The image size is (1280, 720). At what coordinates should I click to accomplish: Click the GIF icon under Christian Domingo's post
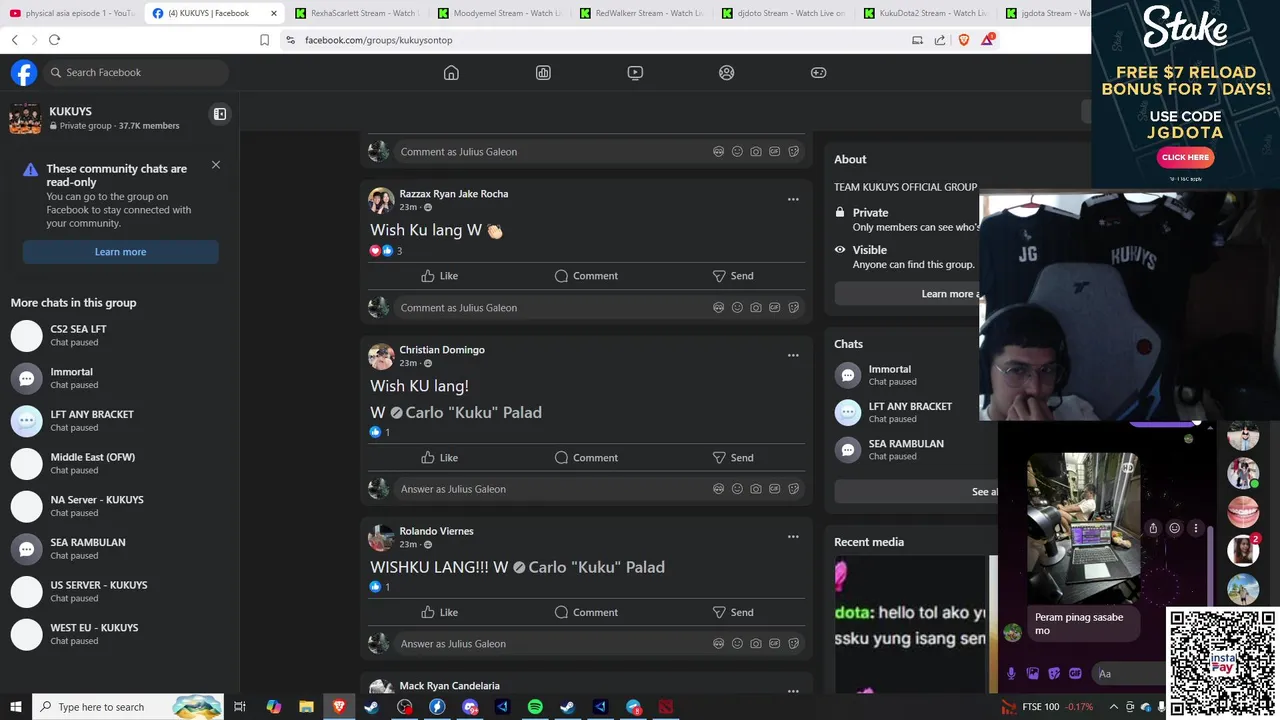775,489
